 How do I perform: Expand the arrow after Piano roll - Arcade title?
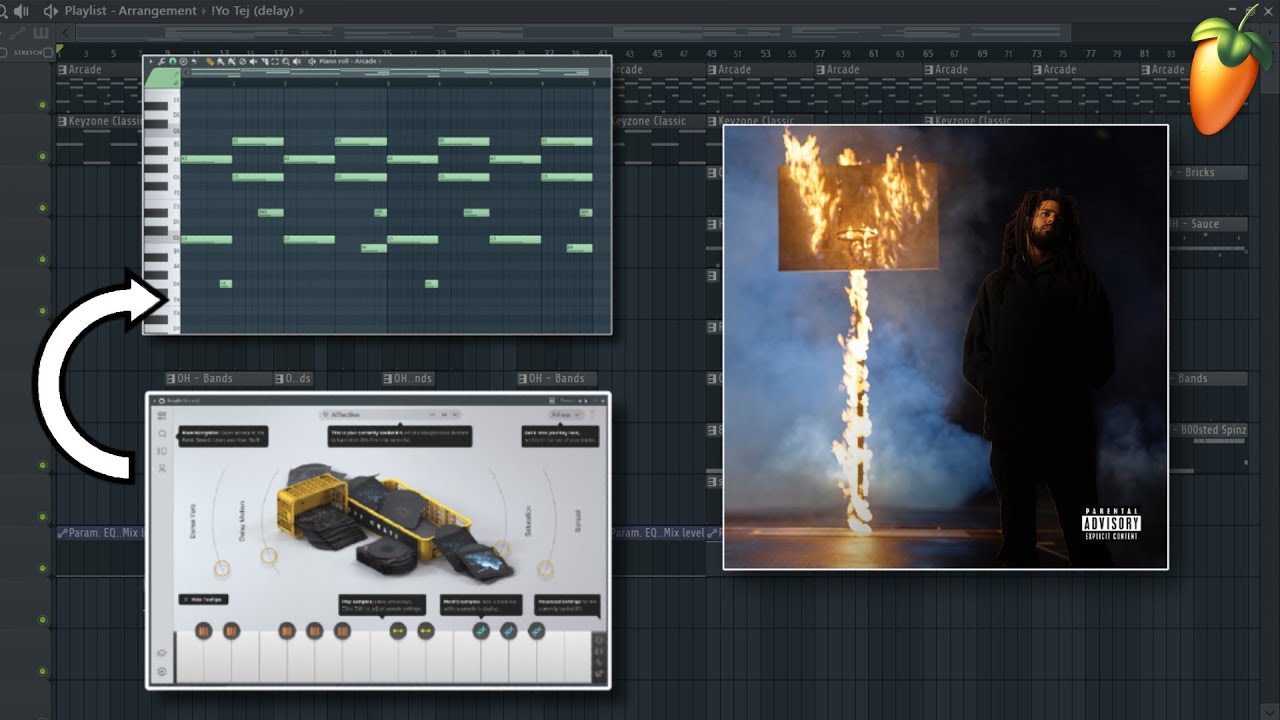pyautogui.click(x=380, y=62)
